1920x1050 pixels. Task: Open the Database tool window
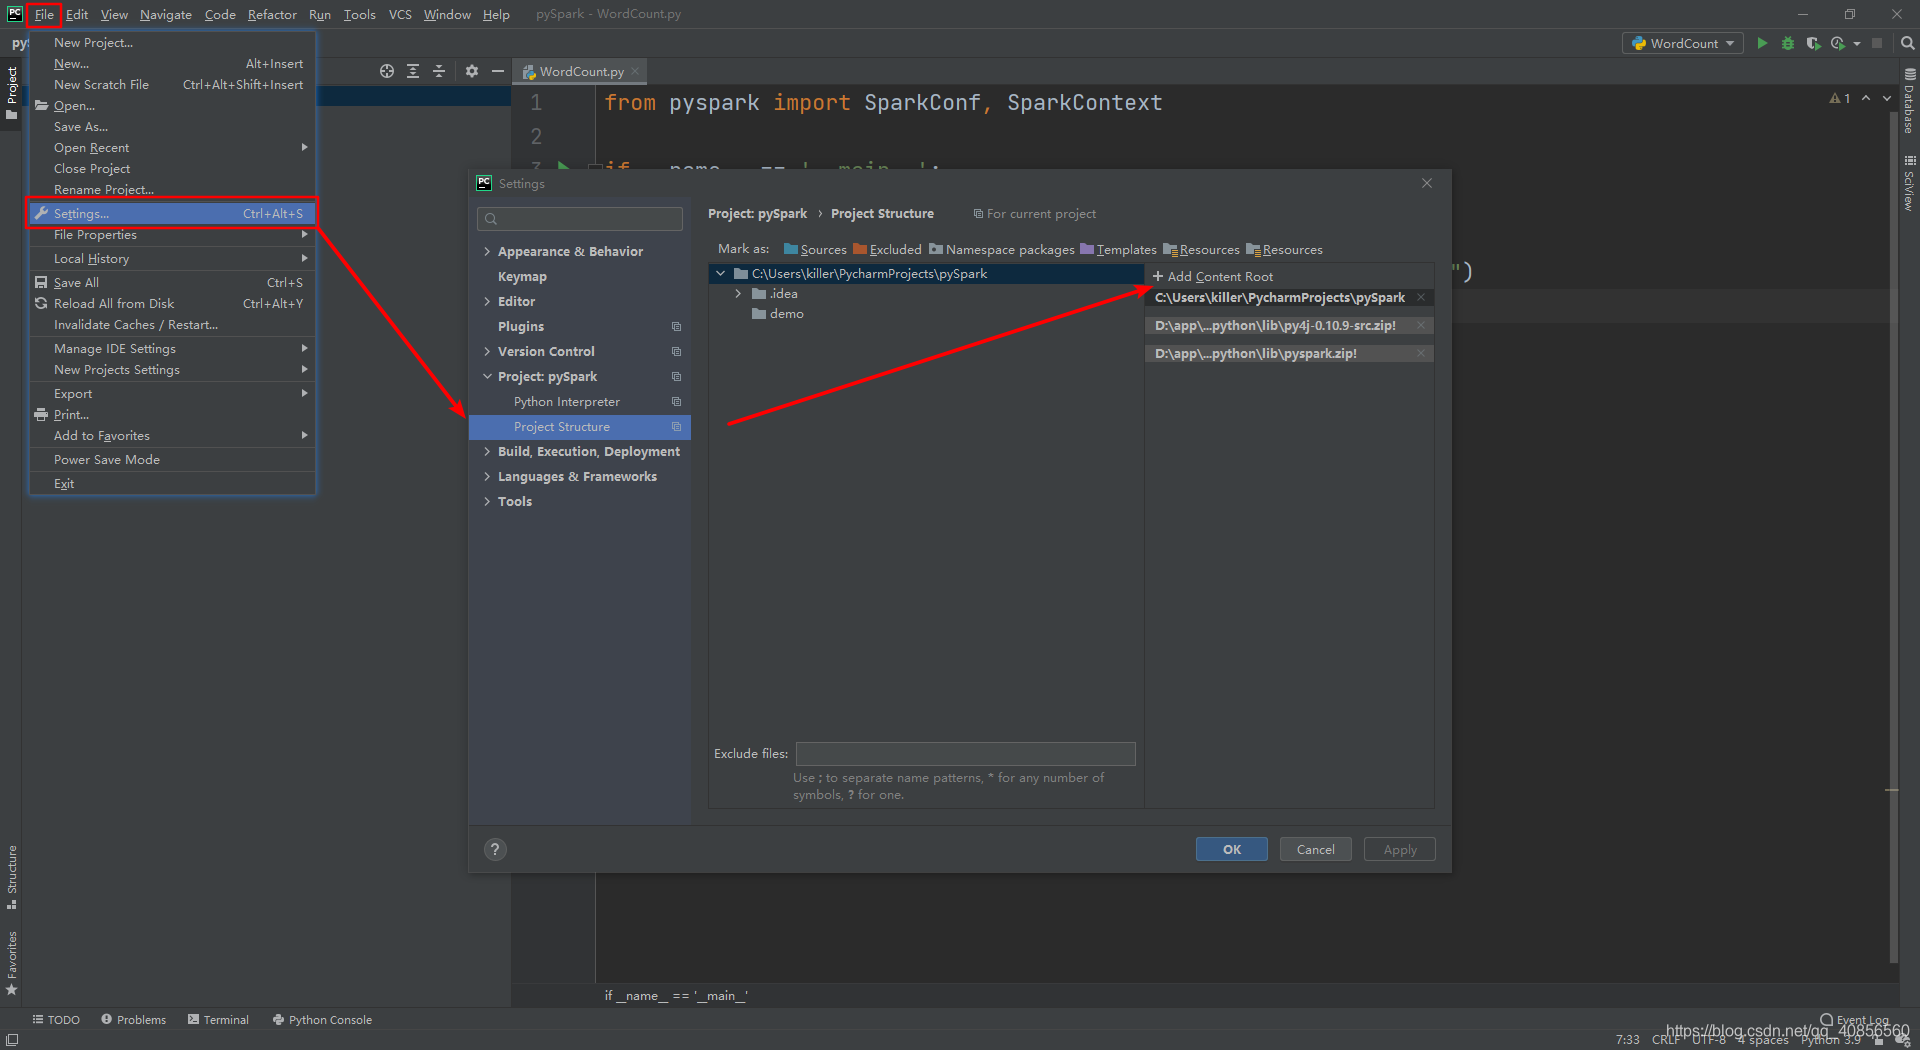point(1909,100)
